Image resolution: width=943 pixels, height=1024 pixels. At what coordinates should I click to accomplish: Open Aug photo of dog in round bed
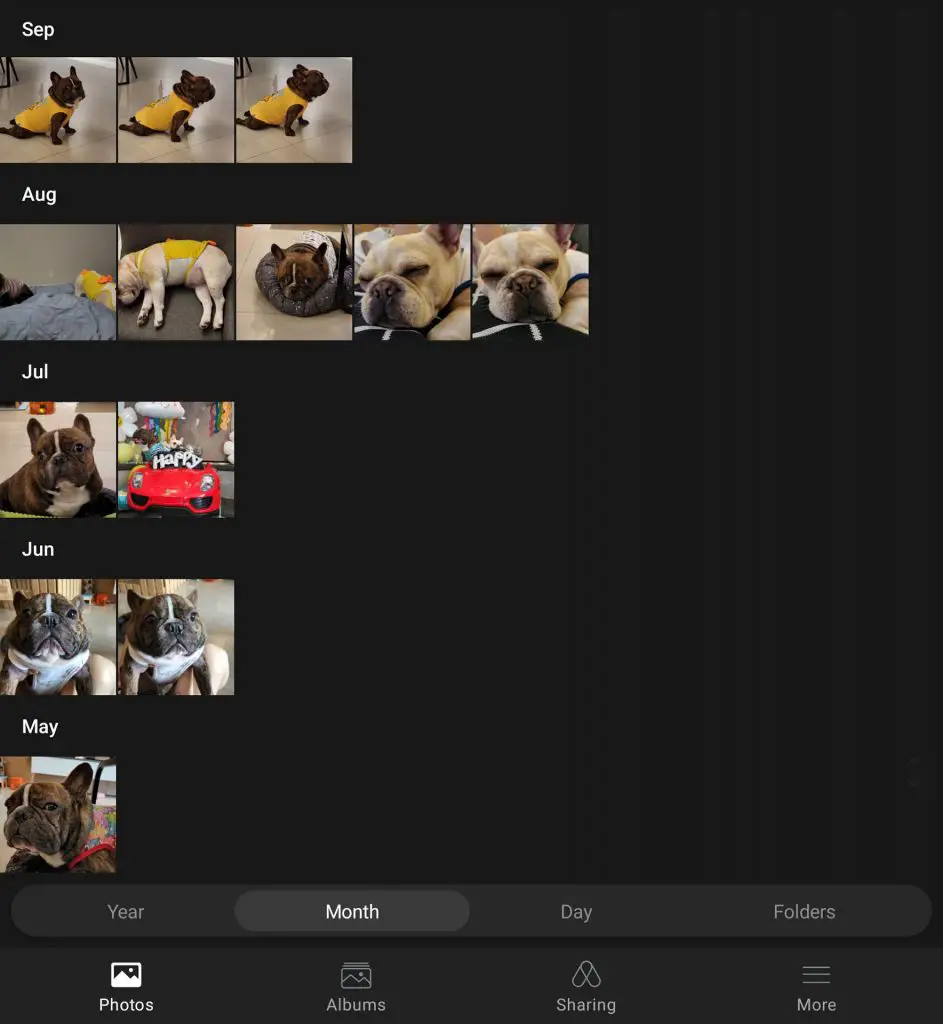(294, 282)
